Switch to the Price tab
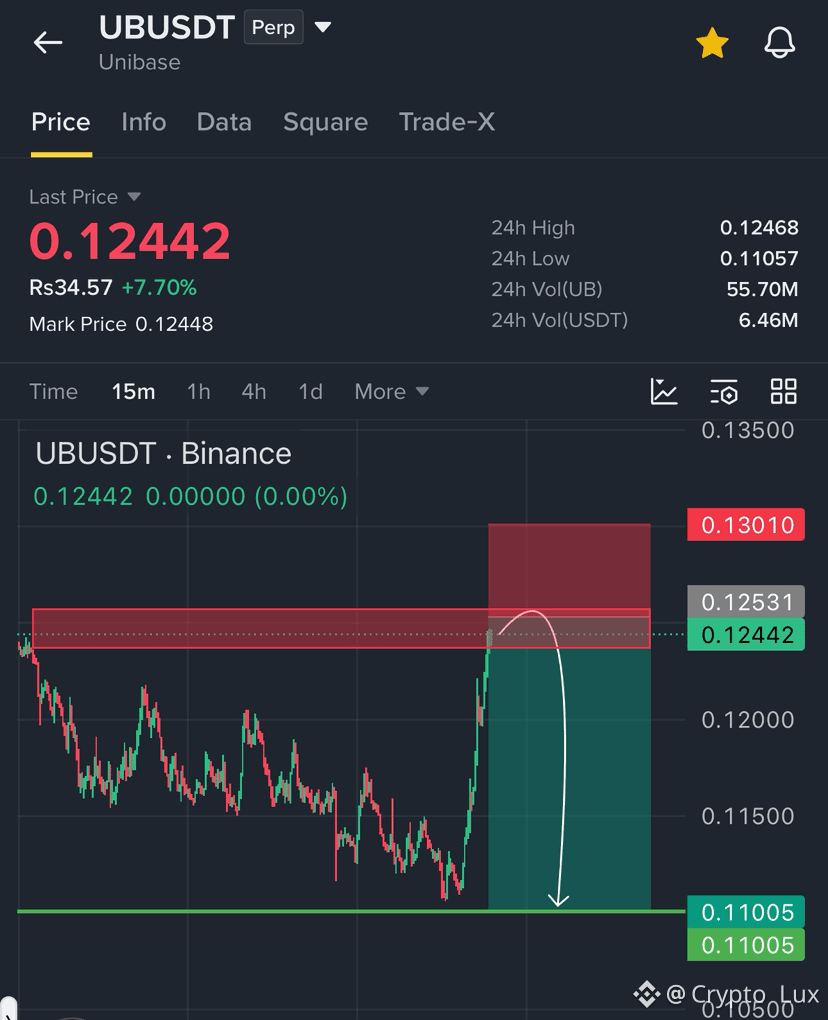Screen dimensions: 828x1020 [x=61, y=122]
